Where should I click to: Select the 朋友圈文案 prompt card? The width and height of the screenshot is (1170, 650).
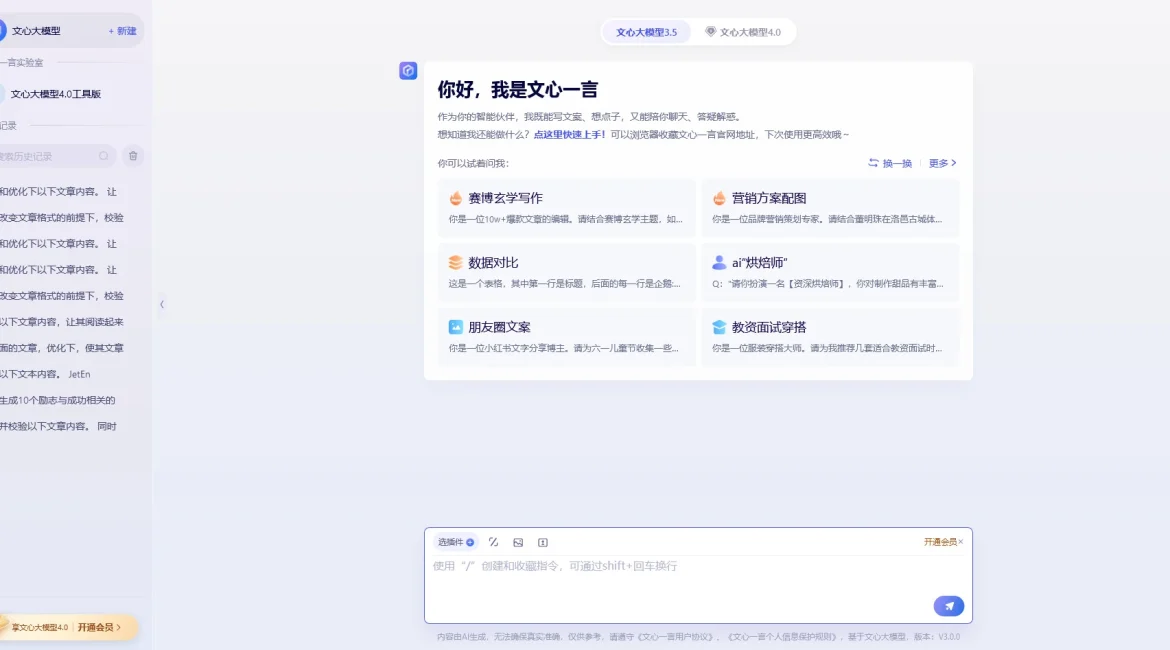click(x=566, y=337)
